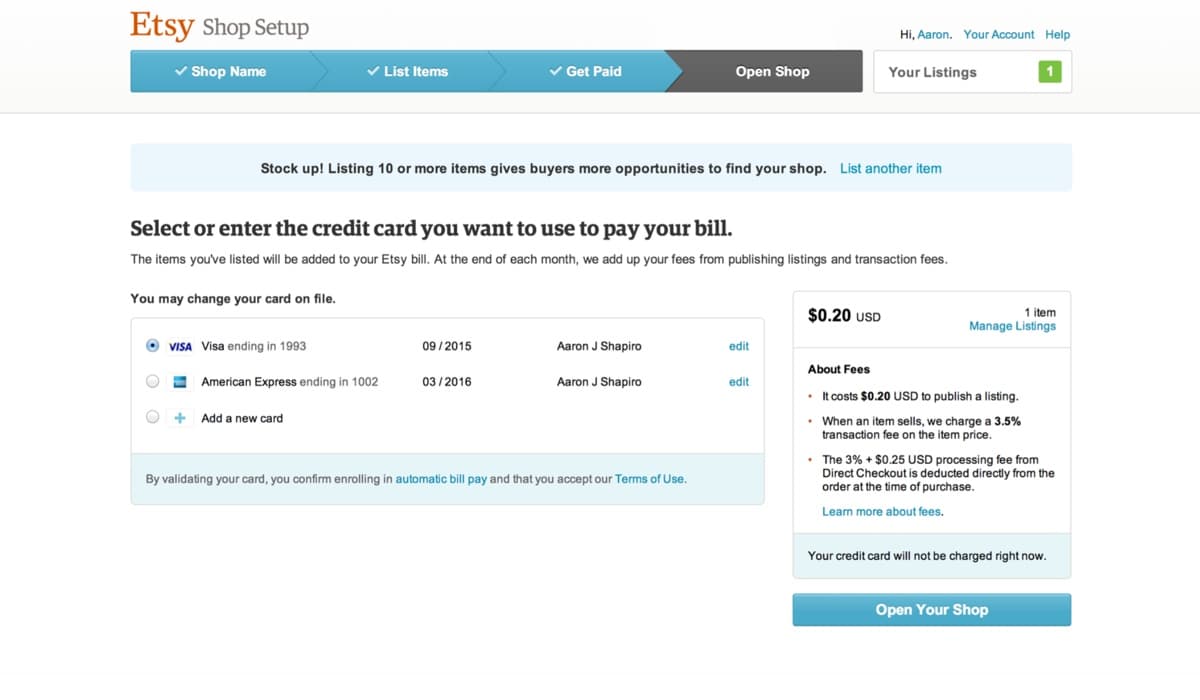Click the checkmark on the Get Paid step

click(x=556, y=71)
